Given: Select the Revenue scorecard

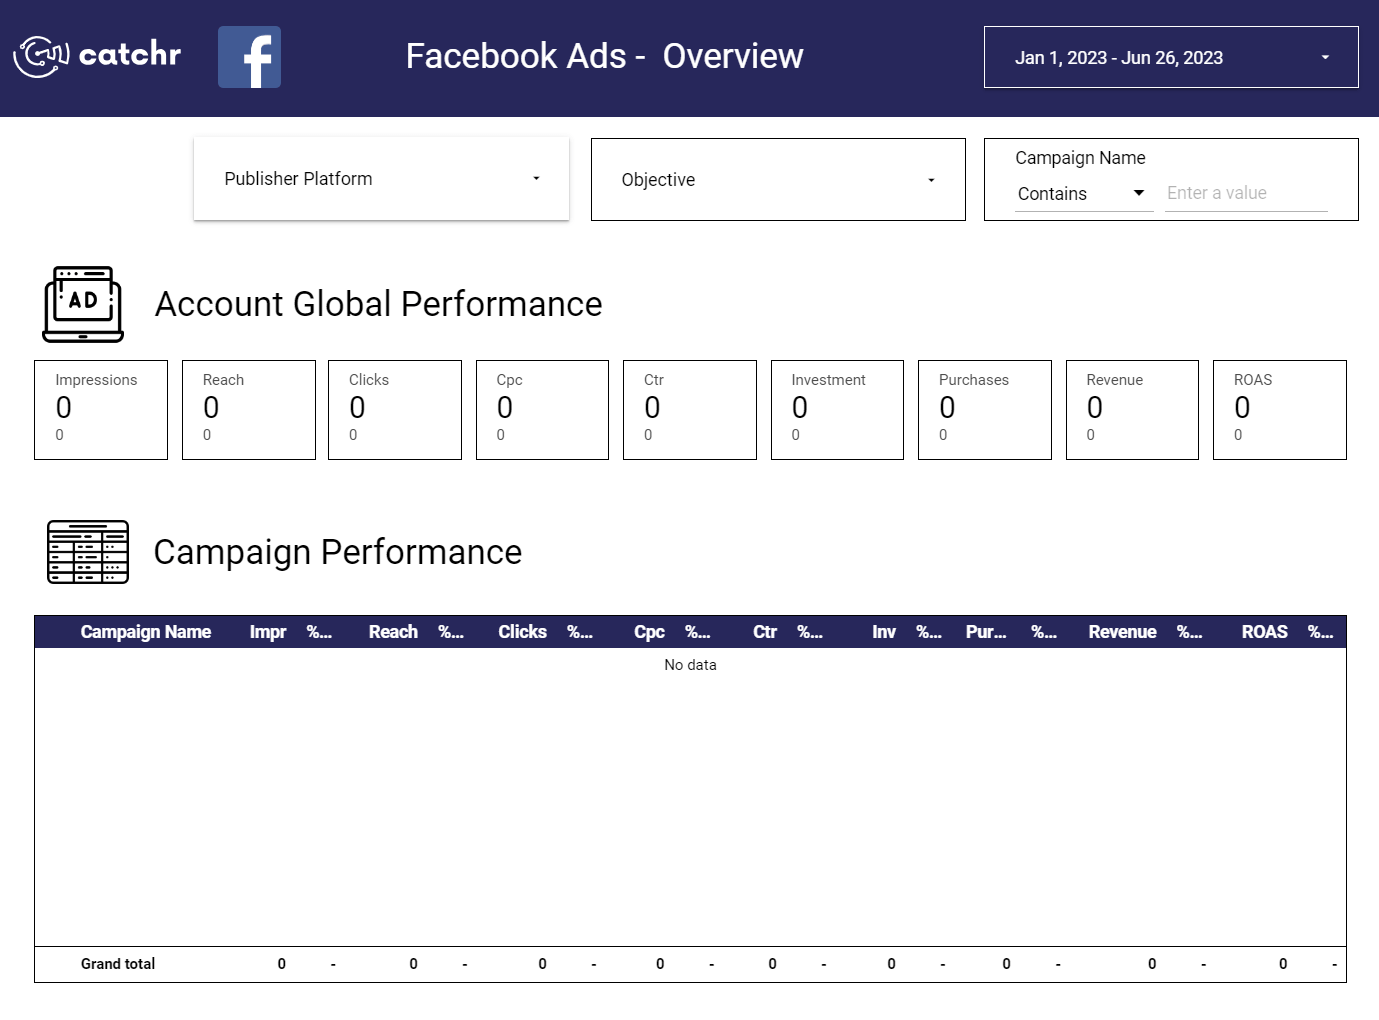Looking at the screenshot, I should point(1132,410).
